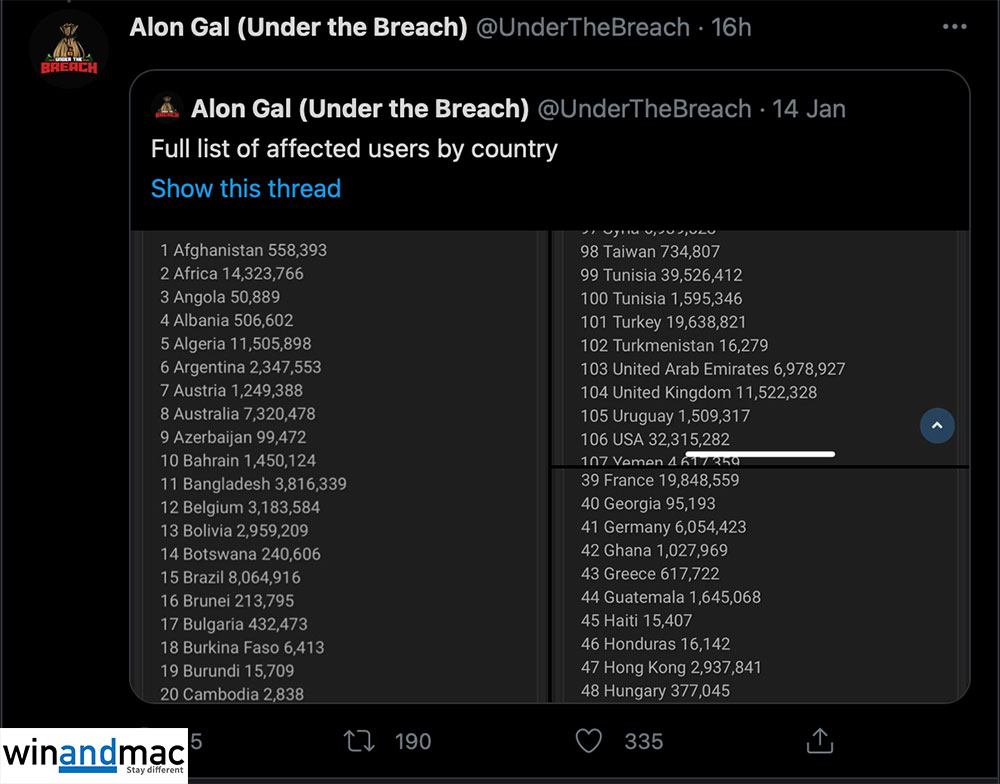Like the tweet with the heart icon

pos(589,741)
